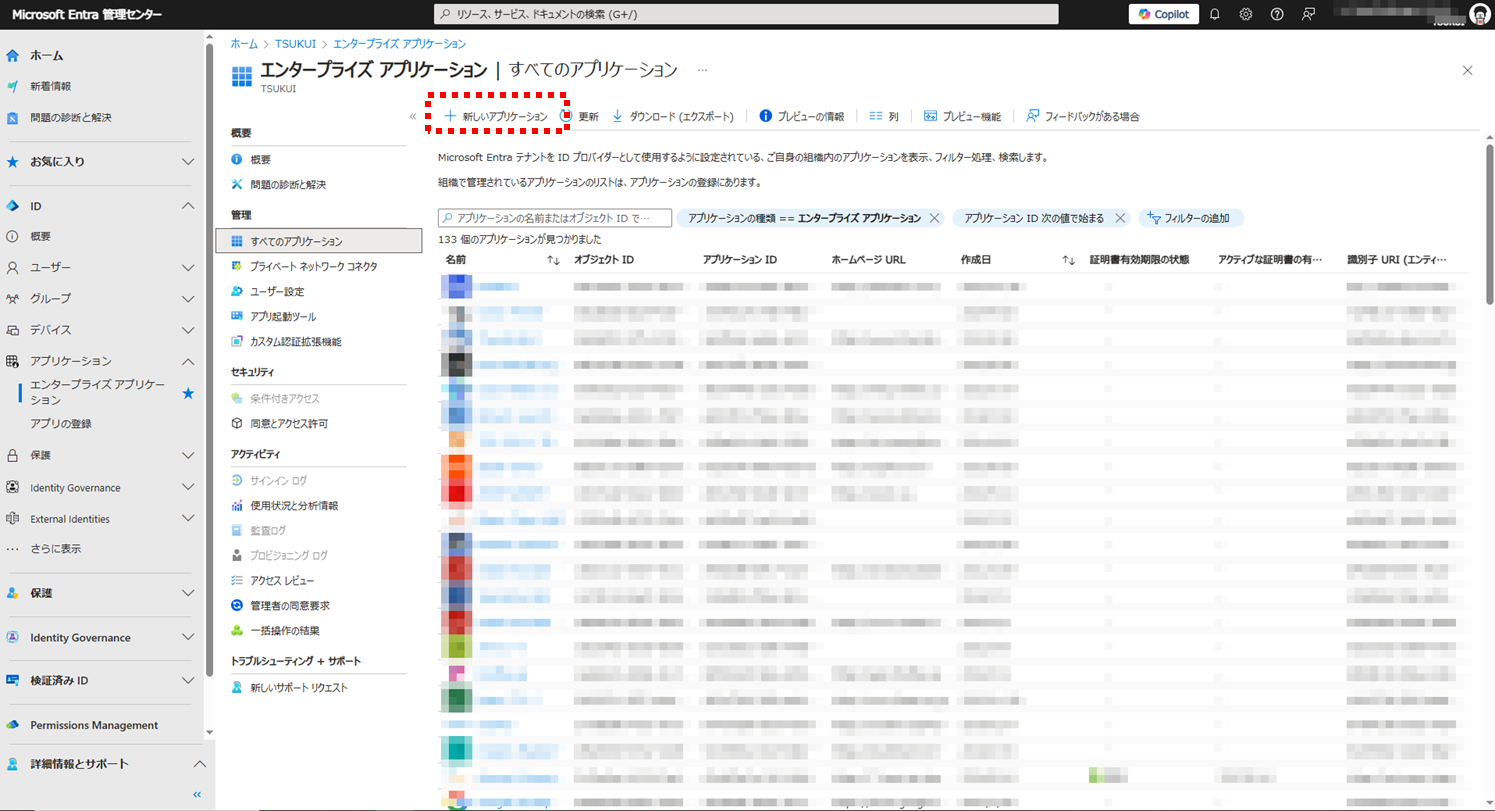Click 列 columns toolbar button
Viewport: 1495px width, 811px height.
883,116
